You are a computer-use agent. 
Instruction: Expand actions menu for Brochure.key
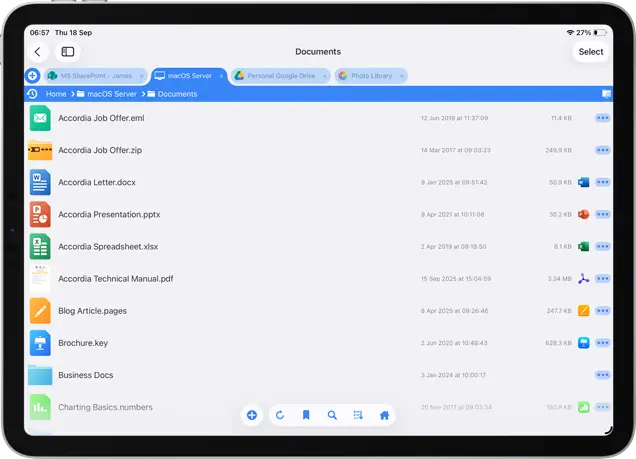[602, 343]
